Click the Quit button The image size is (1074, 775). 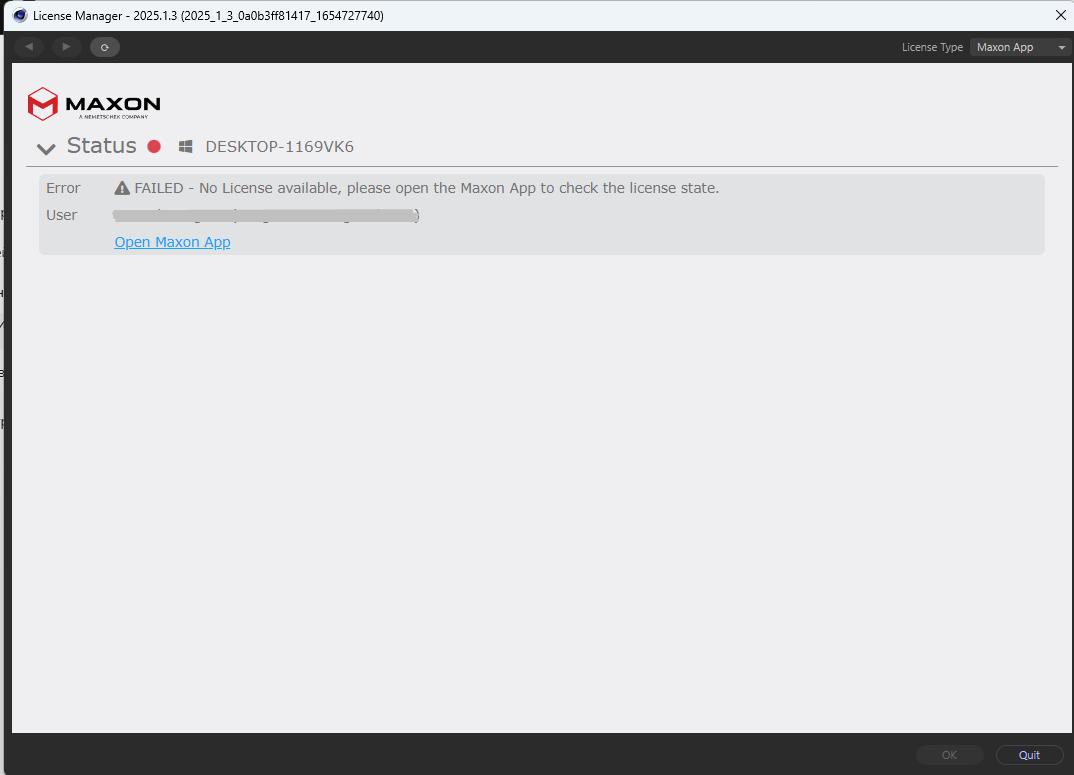(x=1029, y=754)
